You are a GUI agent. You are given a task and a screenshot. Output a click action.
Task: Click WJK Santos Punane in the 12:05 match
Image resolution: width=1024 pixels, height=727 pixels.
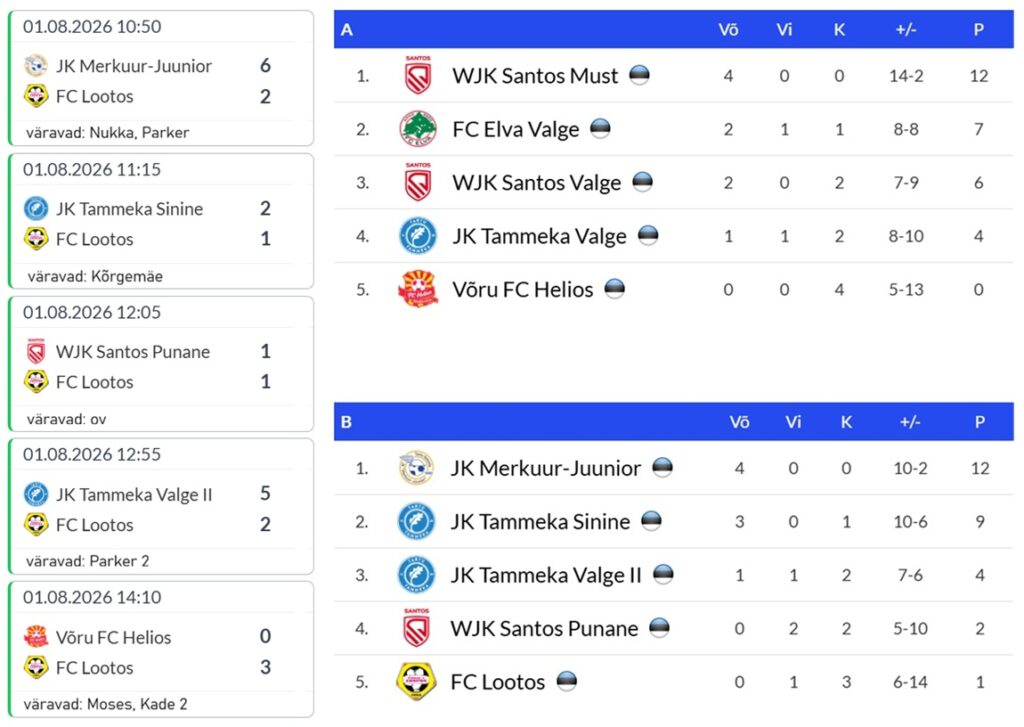coord(133,351)
